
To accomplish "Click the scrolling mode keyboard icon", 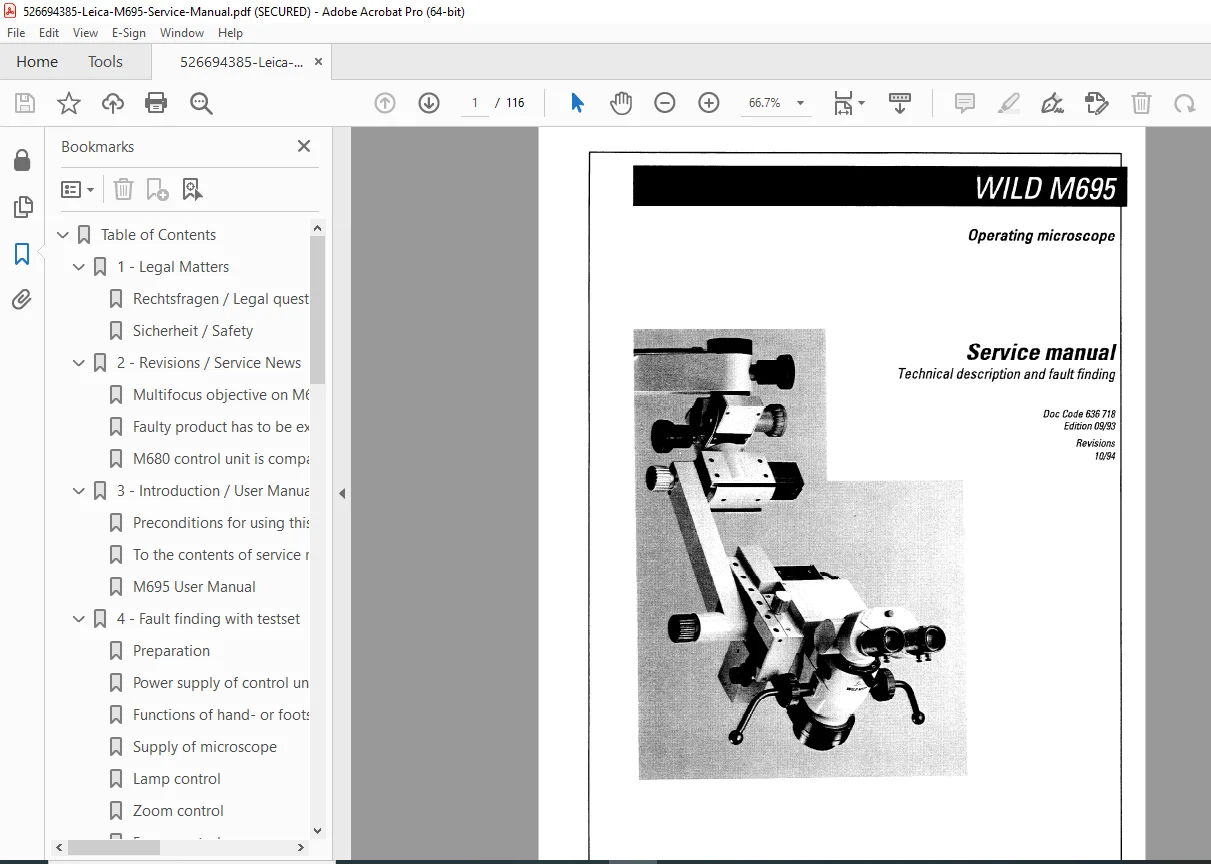I will click(x=900, y=103).
